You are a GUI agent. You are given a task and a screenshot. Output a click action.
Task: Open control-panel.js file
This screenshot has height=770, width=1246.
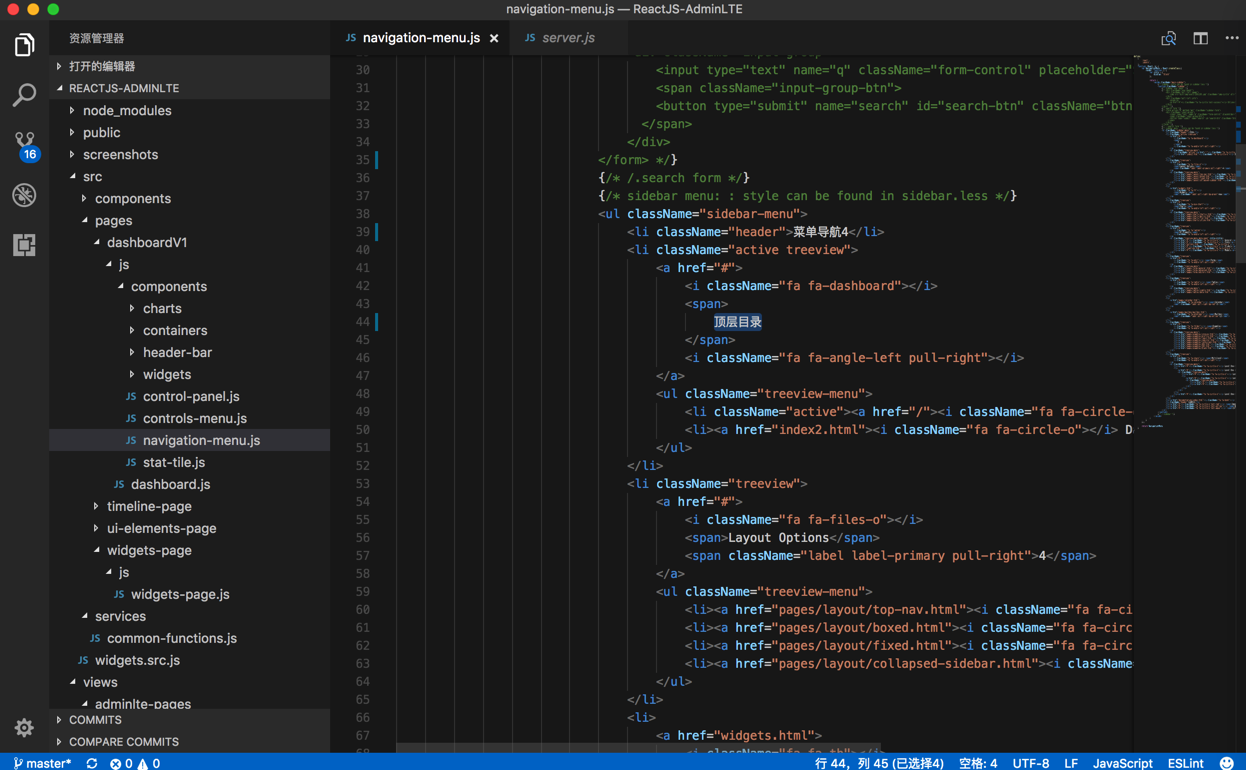pyautogui.click(x=190, y=396)
